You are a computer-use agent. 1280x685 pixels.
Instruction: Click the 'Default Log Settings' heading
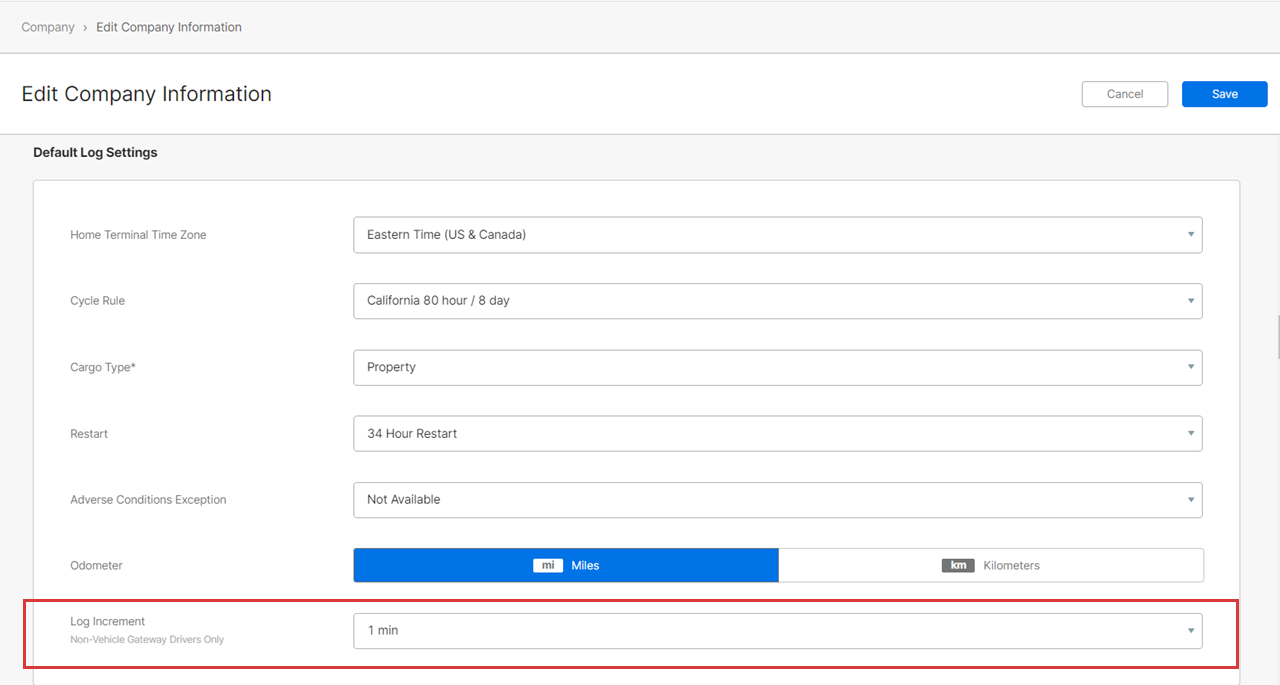[95, 153]
